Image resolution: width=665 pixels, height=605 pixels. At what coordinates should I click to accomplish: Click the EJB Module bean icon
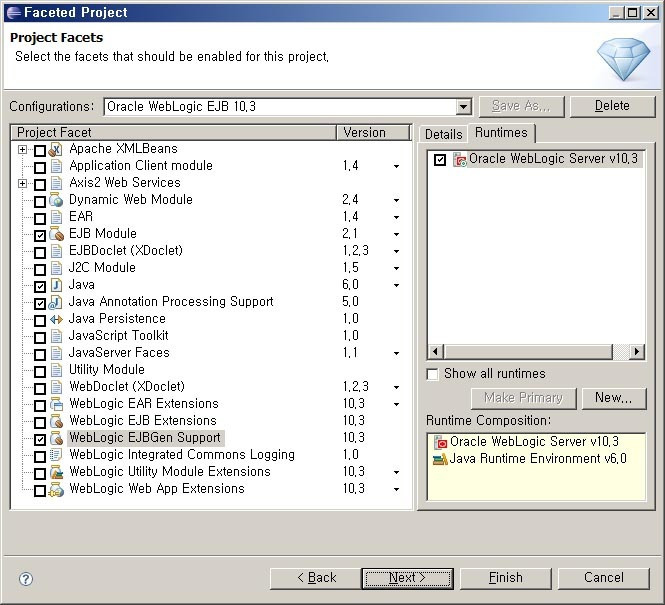point(56,234)
